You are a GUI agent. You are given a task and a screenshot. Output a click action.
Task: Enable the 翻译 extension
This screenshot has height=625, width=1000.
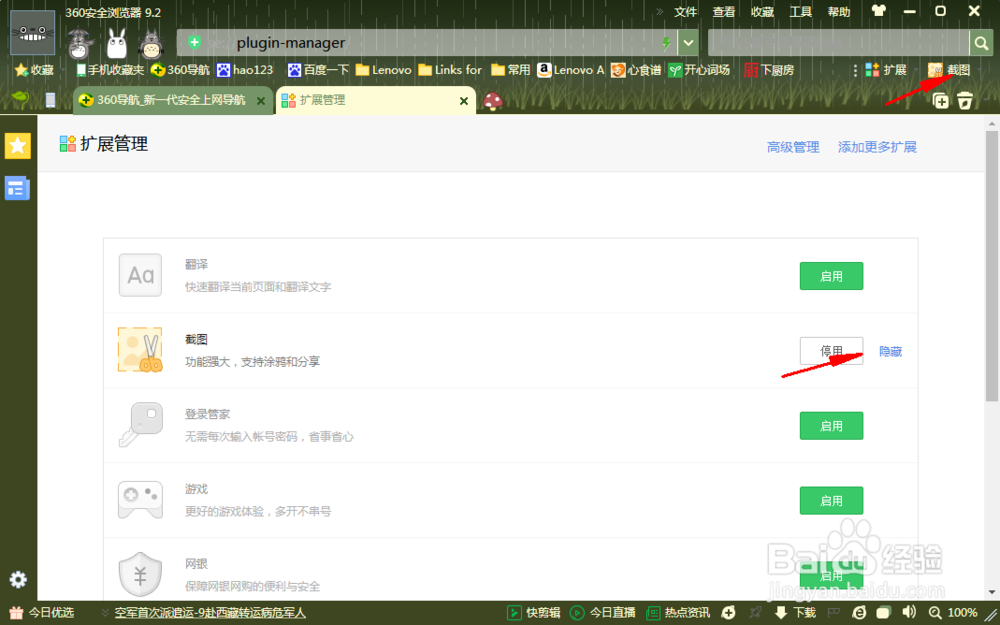click(x=831, y=276)
